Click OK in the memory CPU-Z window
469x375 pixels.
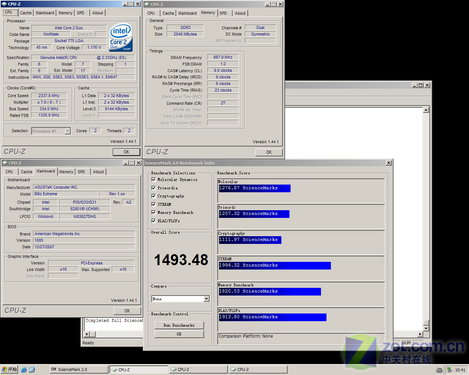pyautogui.click(x=269, y=152)
